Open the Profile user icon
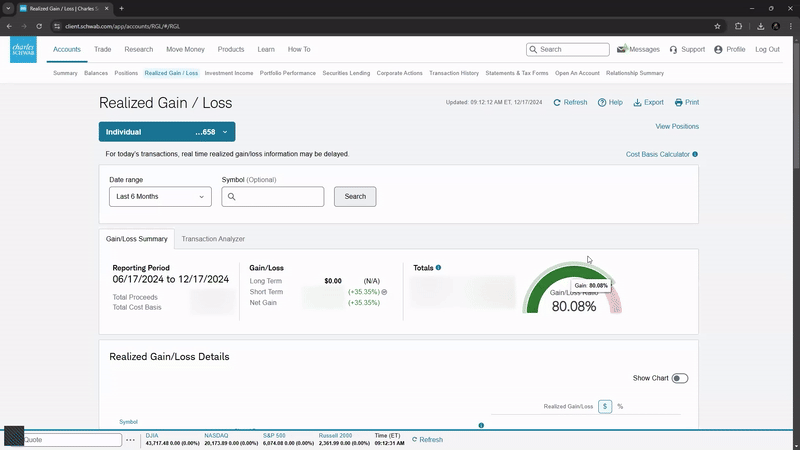The width and height of the screenshot is (800, 450). click(x=718, y=49)
